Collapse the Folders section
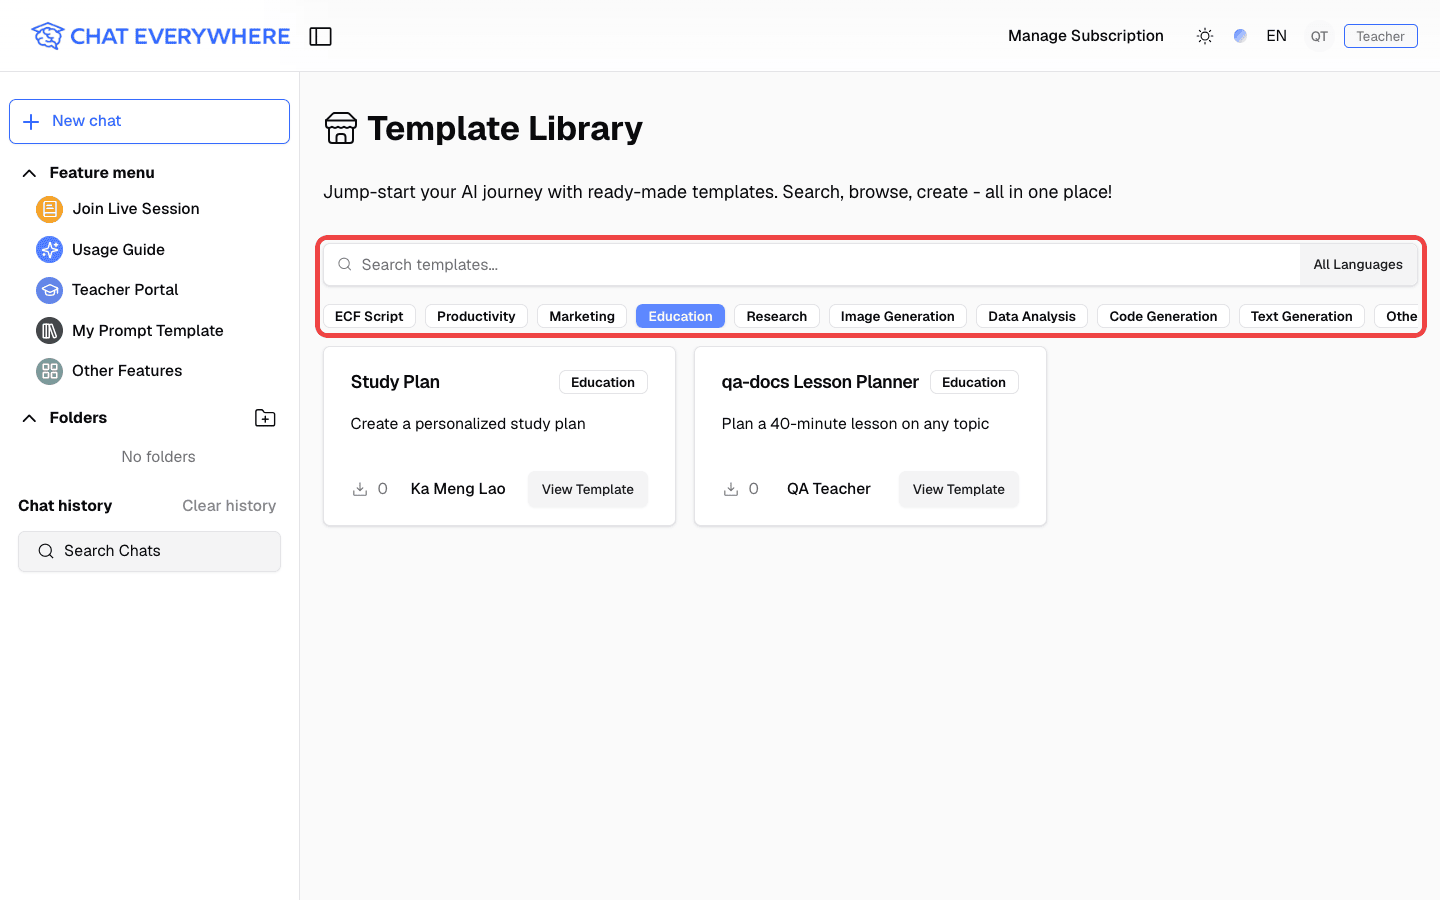The image size is (1440, 900). tap(30, 418)
